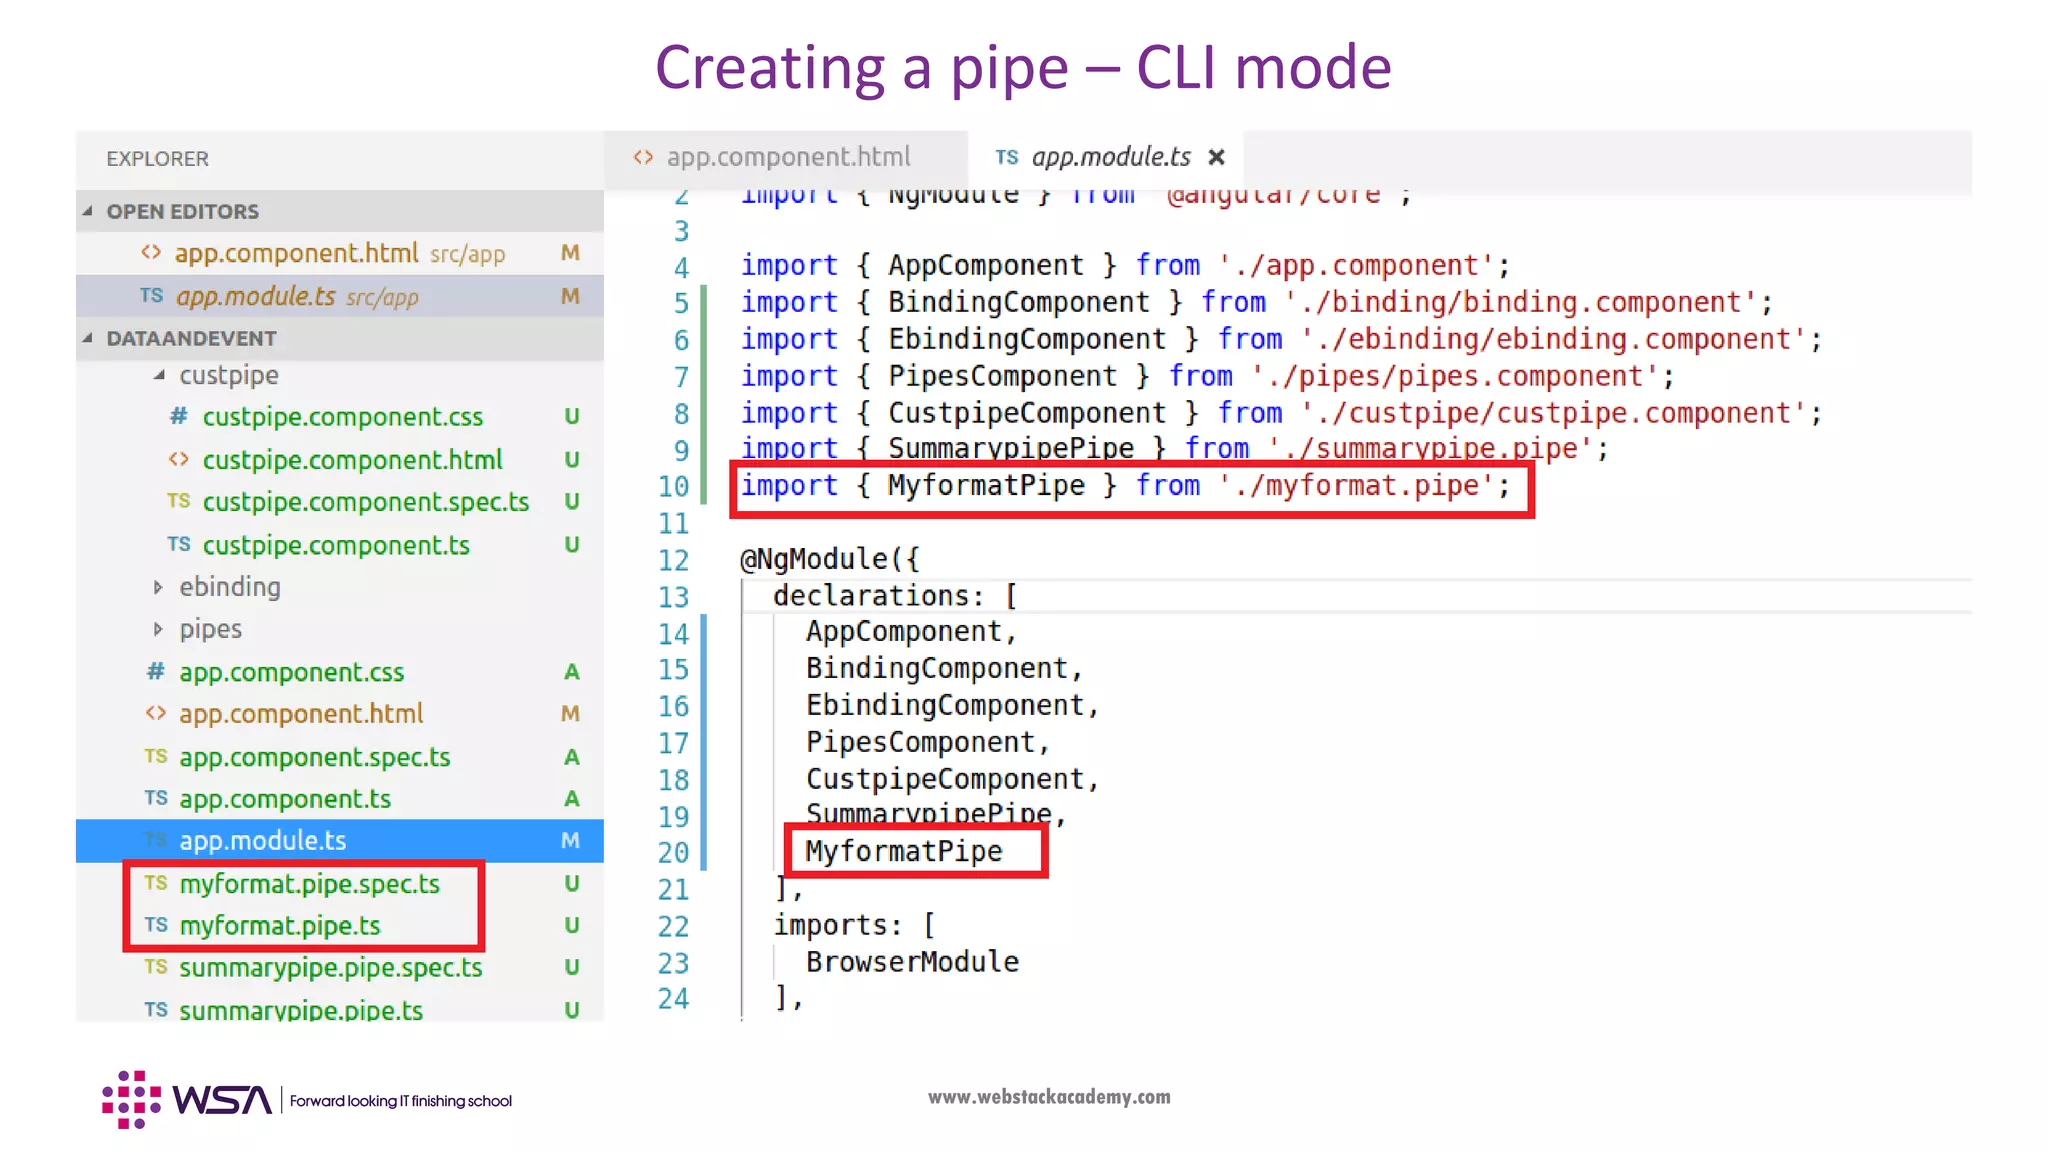This screenshot has width=2048, height=1152.
Task: Click the U status badge of myformat.pipe.ts
Action: click(x=571, y=925)
